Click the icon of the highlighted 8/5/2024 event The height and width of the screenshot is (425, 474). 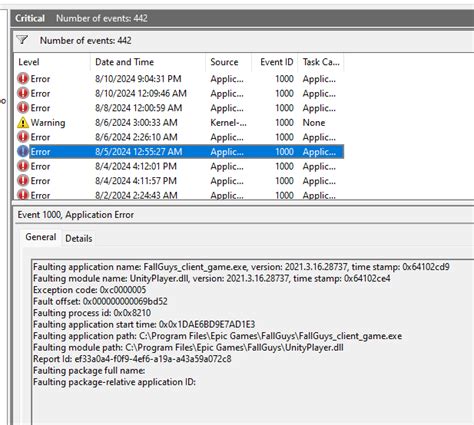[23, 152]
